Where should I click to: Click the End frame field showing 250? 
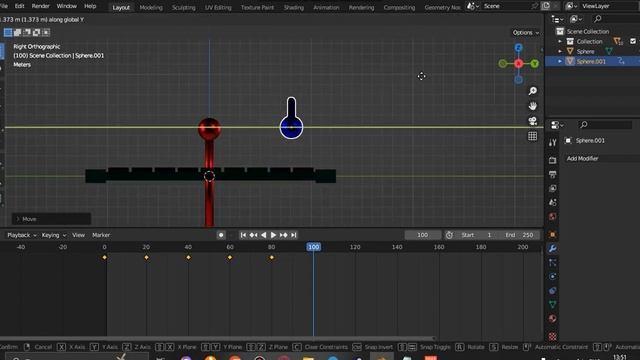(x=519, y=235)
